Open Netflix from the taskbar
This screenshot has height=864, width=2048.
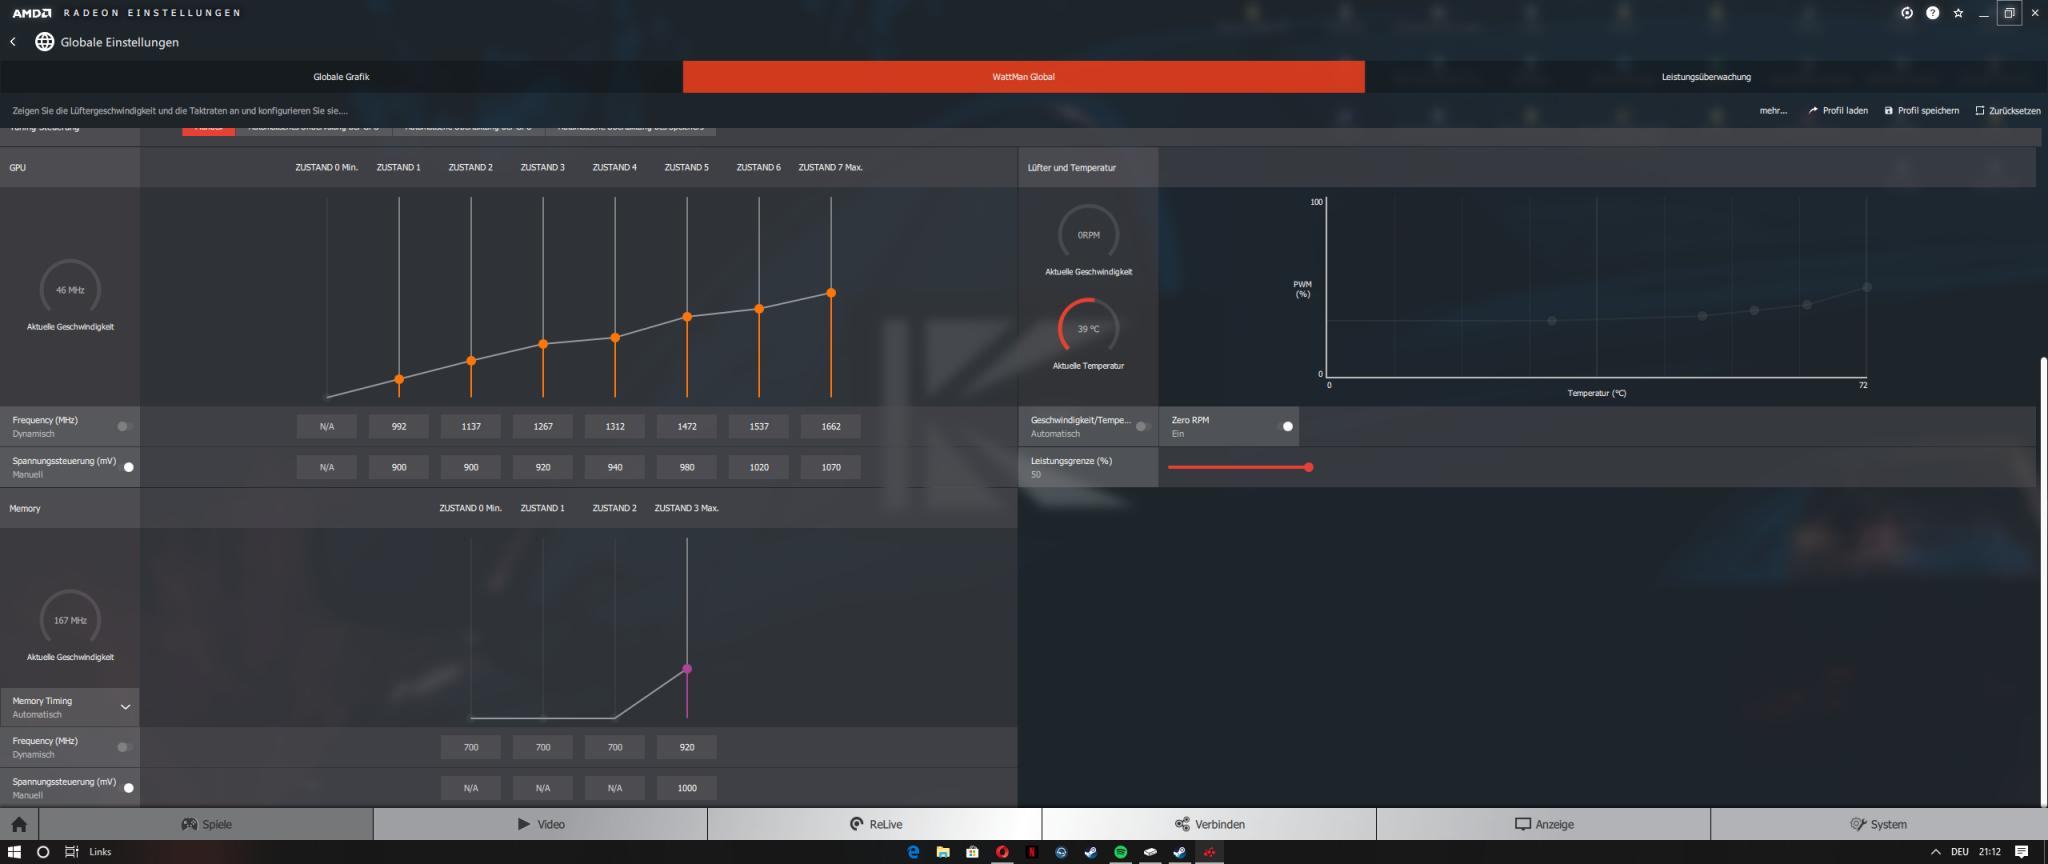coord(1031,852)
